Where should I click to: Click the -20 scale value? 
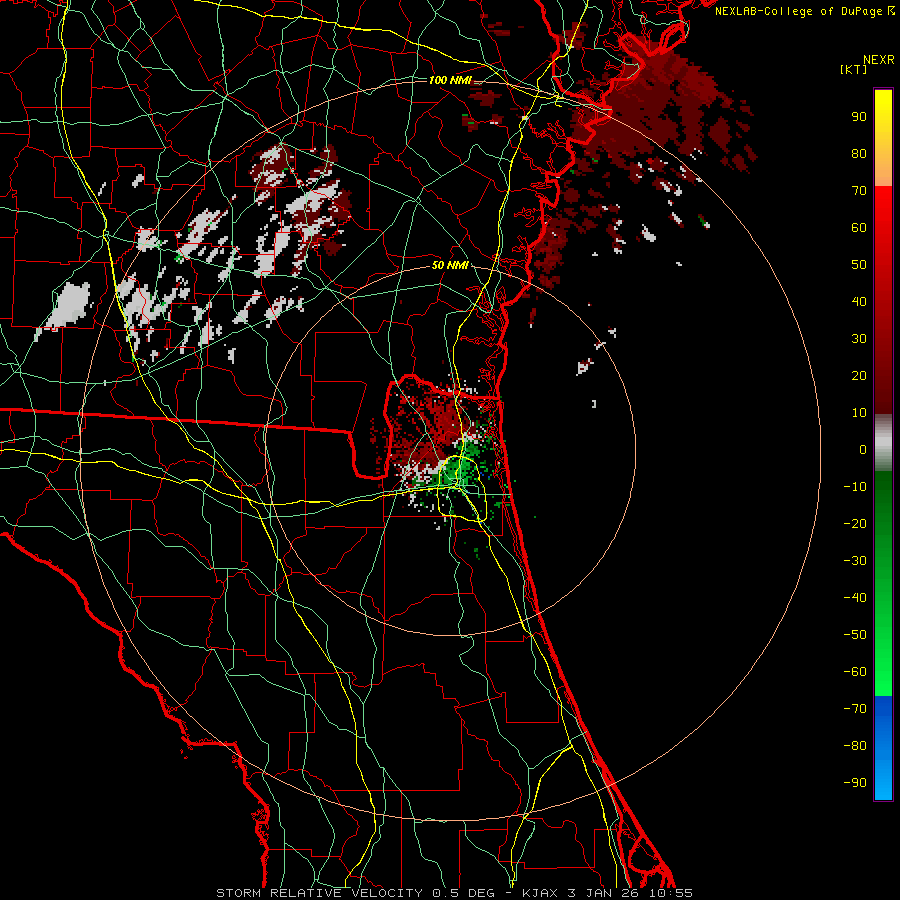point(855,524)
